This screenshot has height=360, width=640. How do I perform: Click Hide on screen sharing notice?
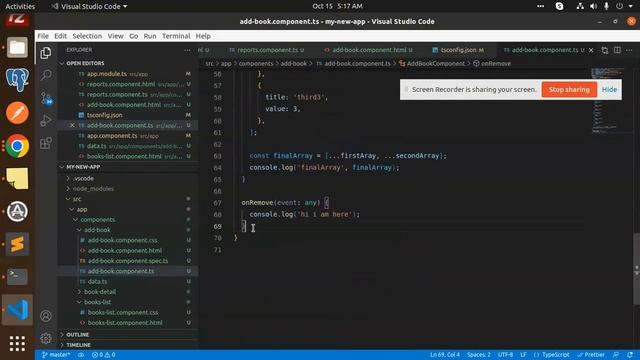(x=609, y=89)
